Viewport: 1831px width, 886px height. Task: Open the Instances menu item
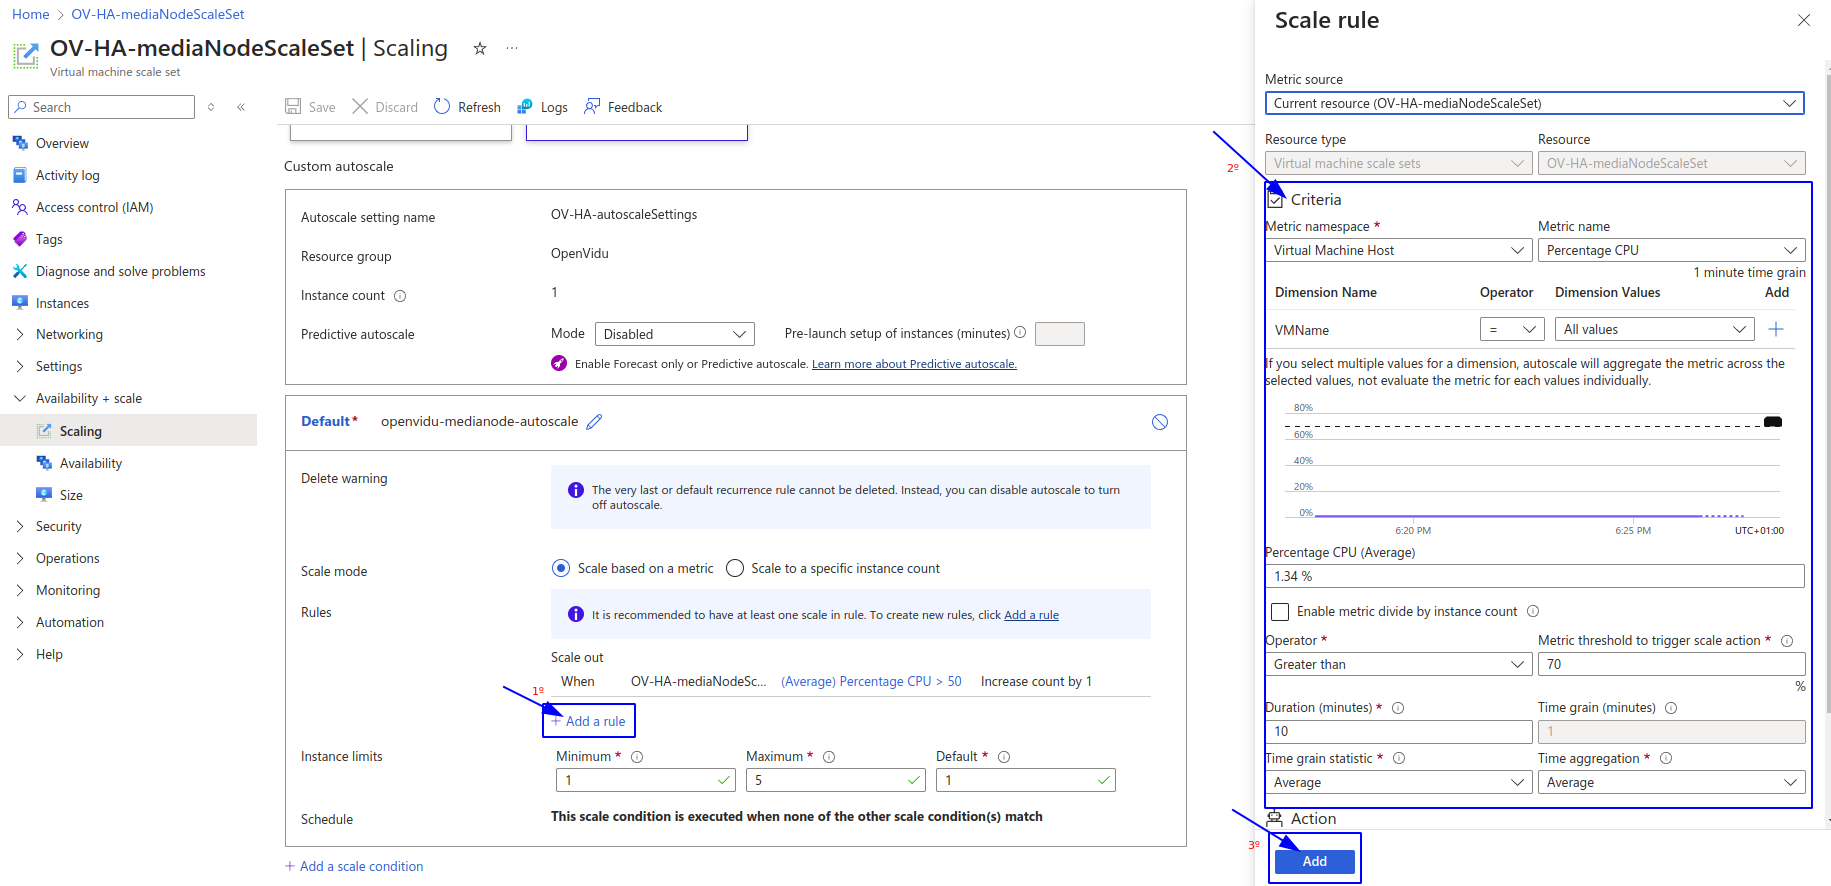tap(62, 303)
